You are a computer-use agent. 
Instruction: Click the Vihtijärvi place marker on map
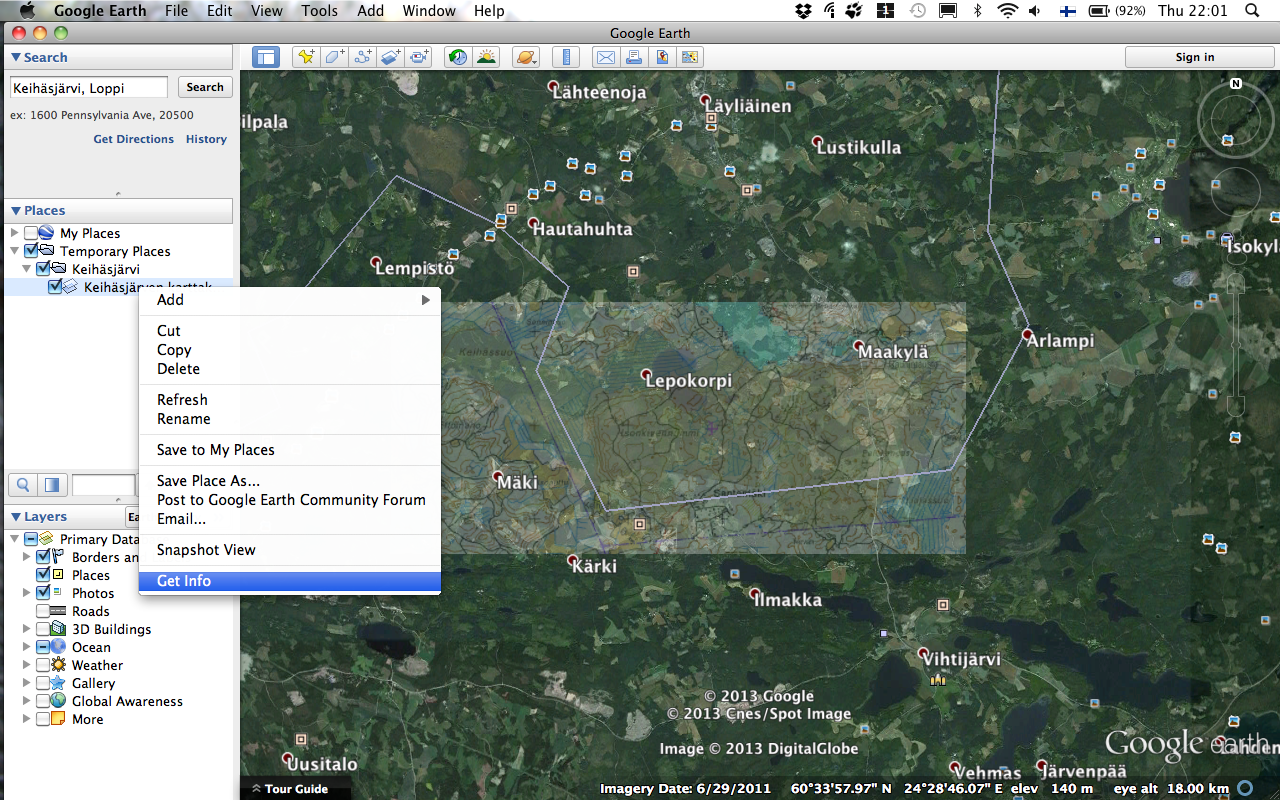tap(924, 653)
